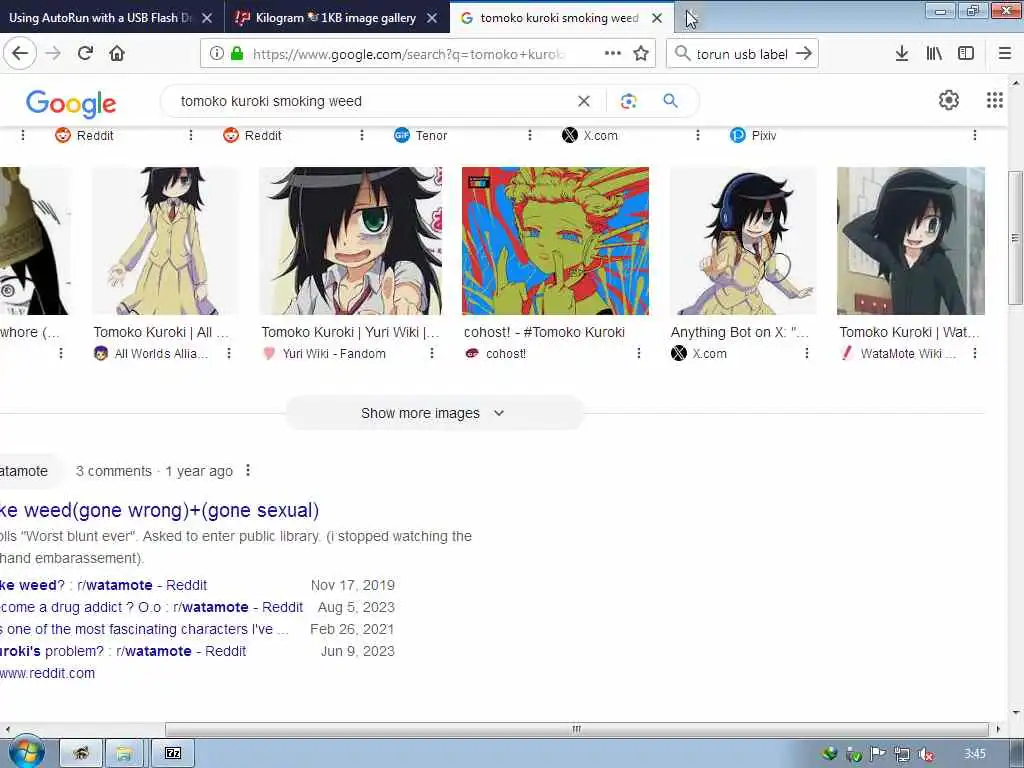This screenshot has width=1024, height=768.
Task: Open the All Worlds Alliance Tomoko image
Action: pyautogui.click(x=165, y=241)
